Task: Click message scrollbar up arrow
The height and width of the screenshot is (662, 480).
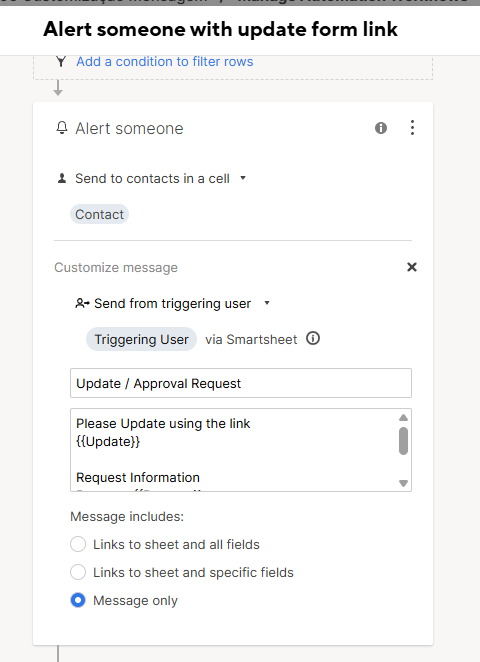Action: click(403, 418)
